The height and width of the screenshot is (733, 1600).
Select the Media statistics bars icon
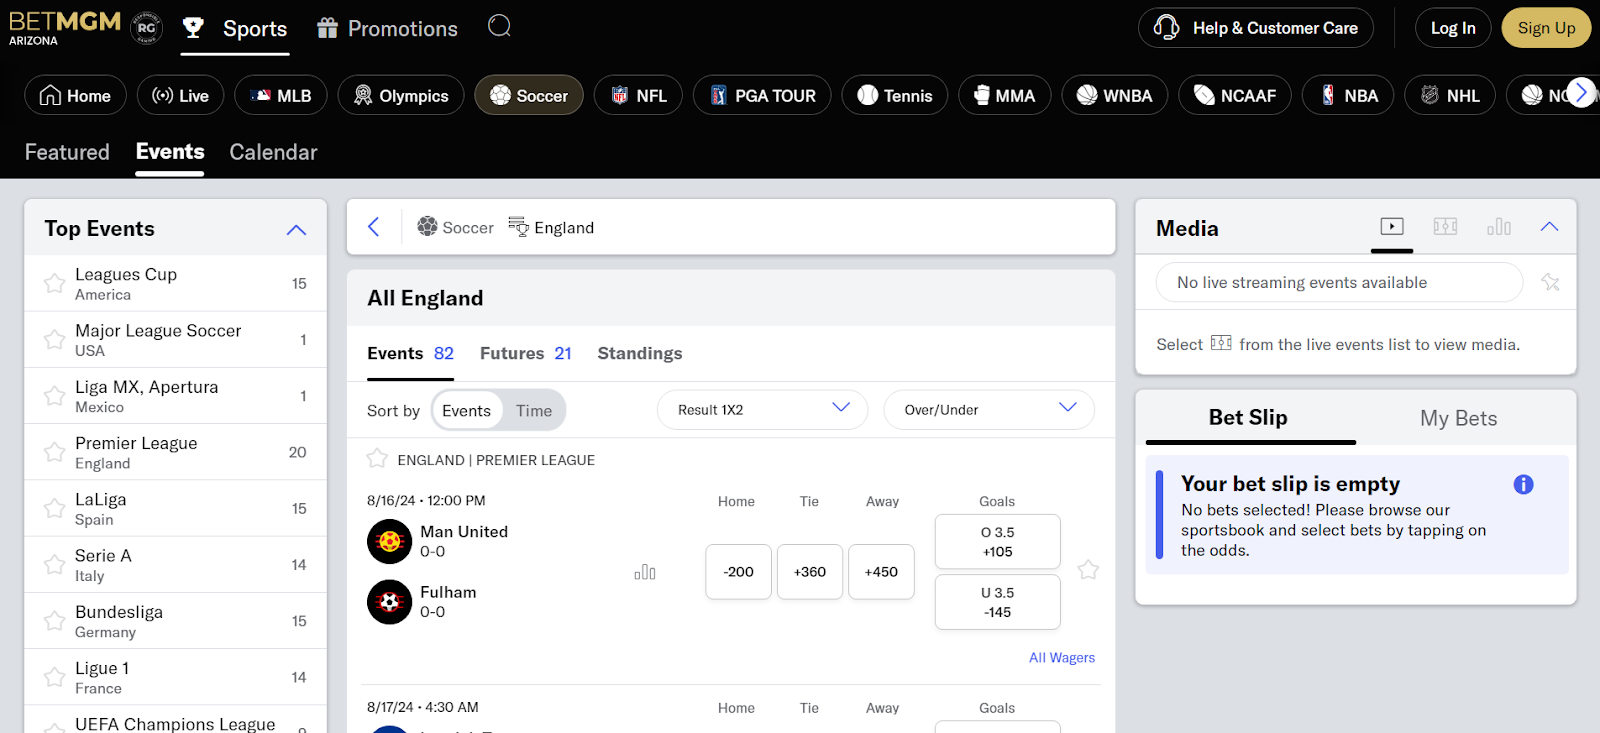click(1499, 227)
